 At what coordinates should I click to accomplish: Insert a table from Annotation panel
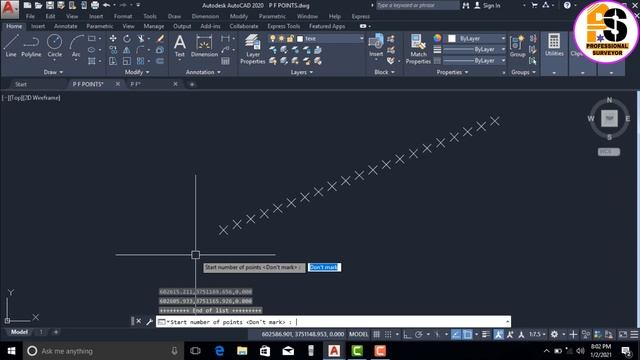(x=225, y=61)
